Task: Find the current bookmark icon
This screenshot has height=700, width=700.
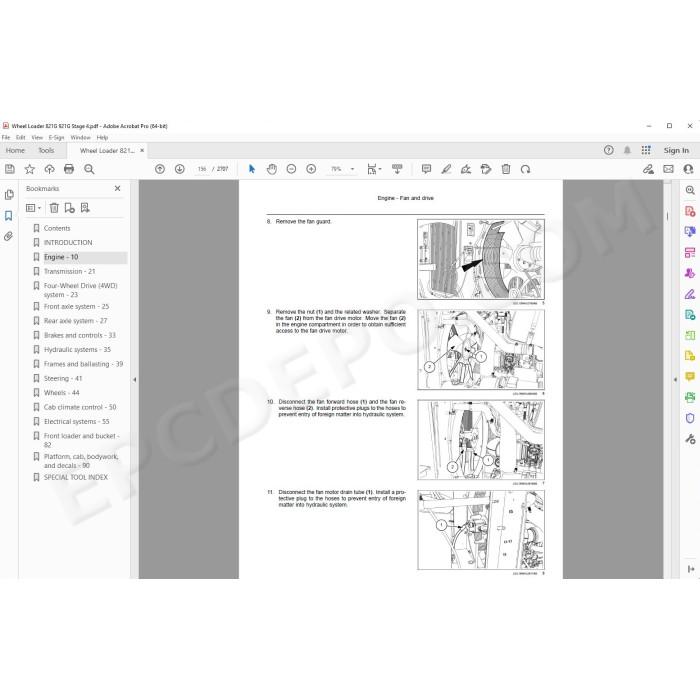Action: point(85,208)
